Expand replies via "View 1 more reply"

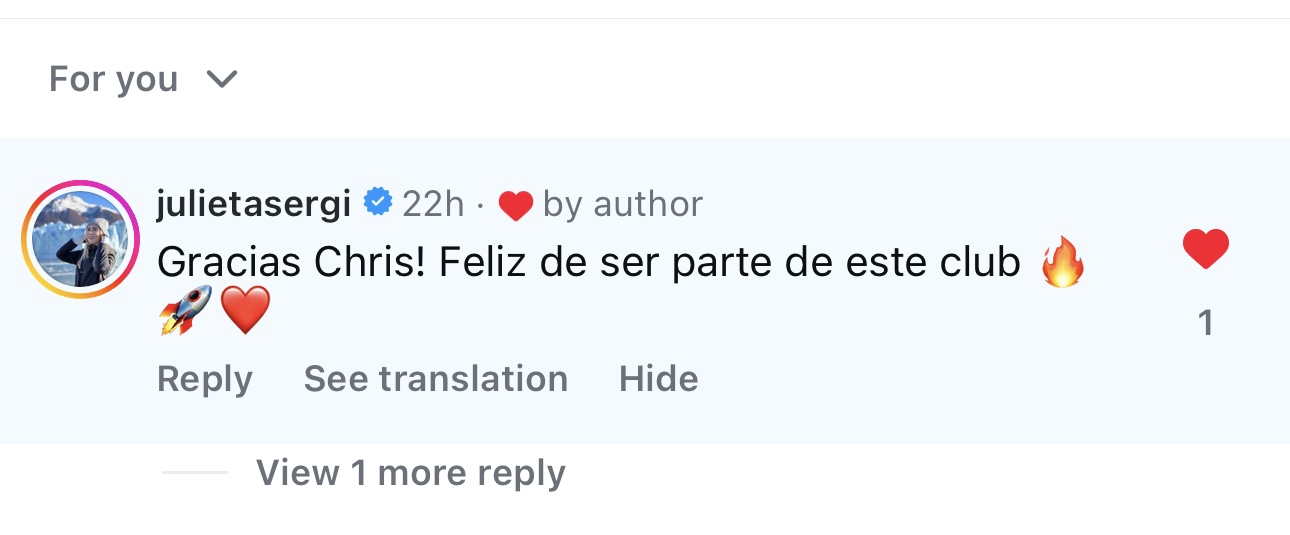click(x=410, y=473)
